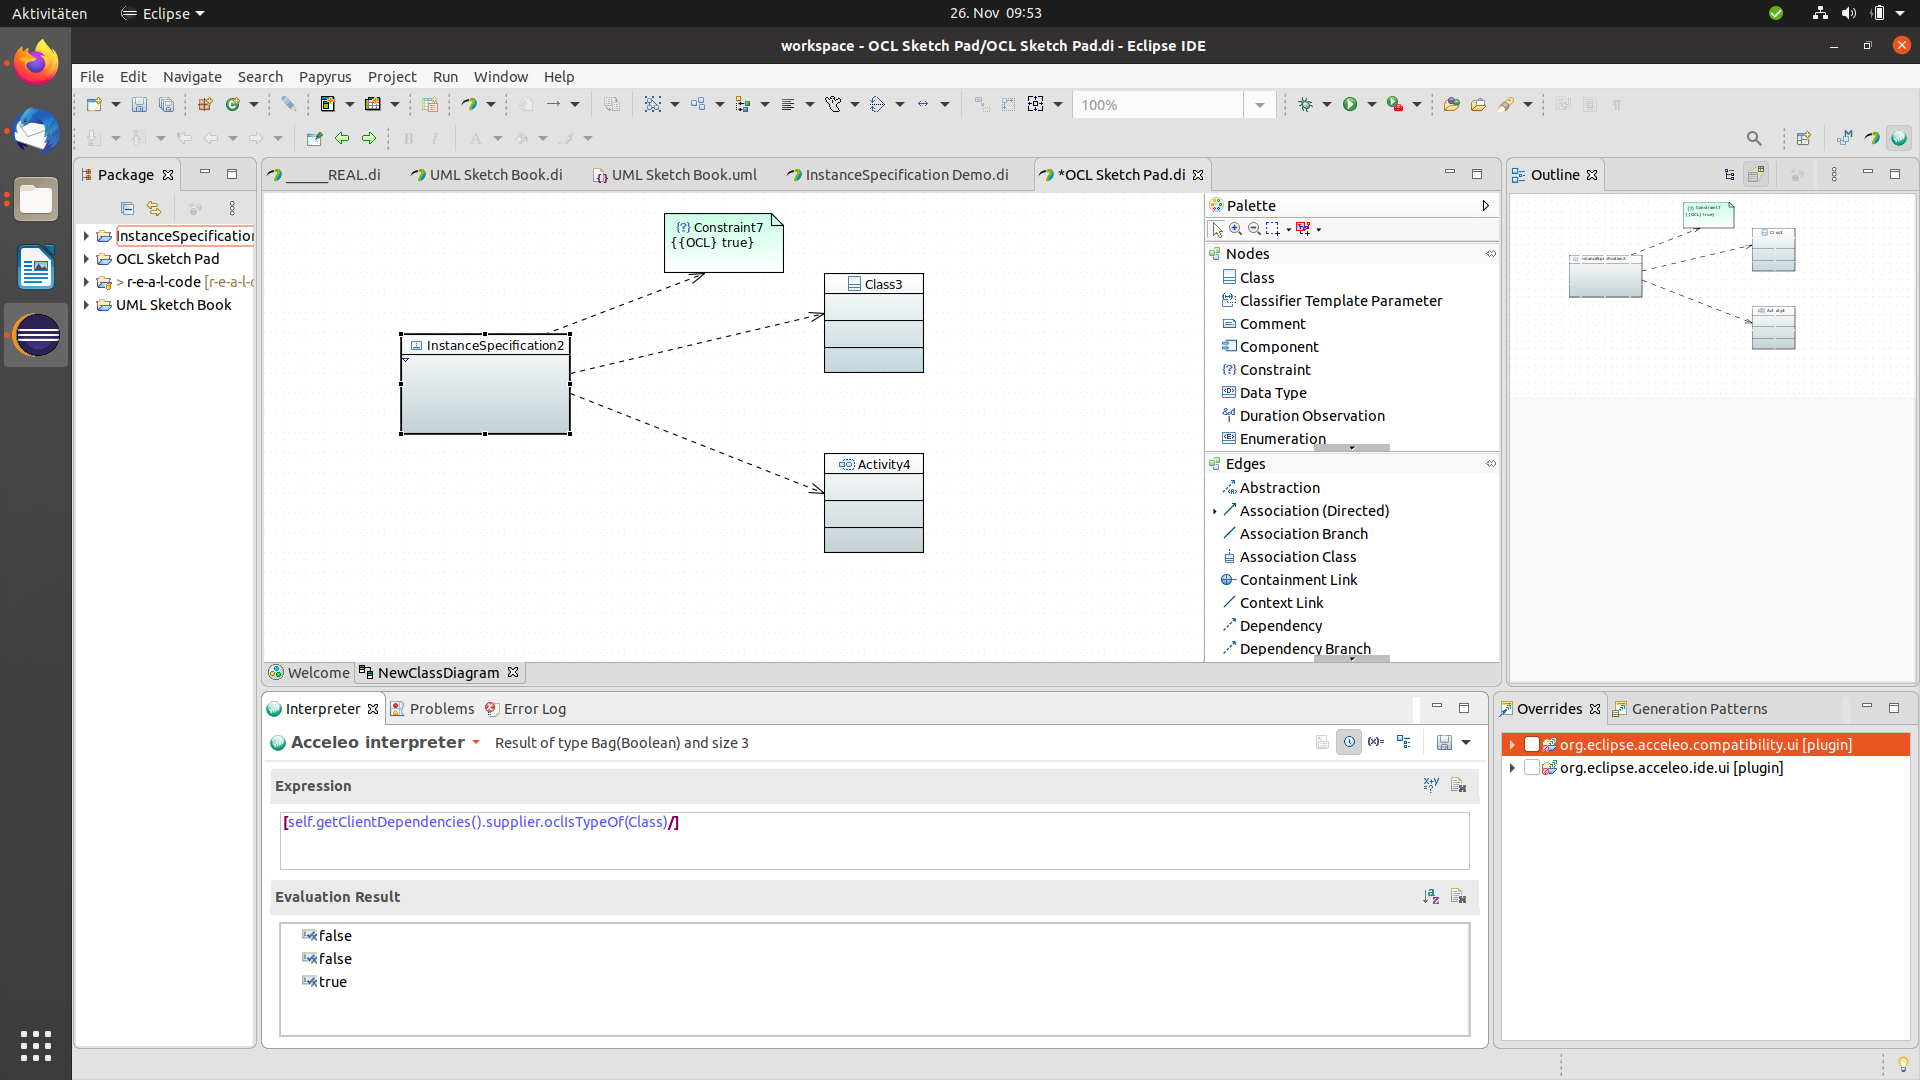
Task: Clear the Expression section contents
Action: (1458, 785)
